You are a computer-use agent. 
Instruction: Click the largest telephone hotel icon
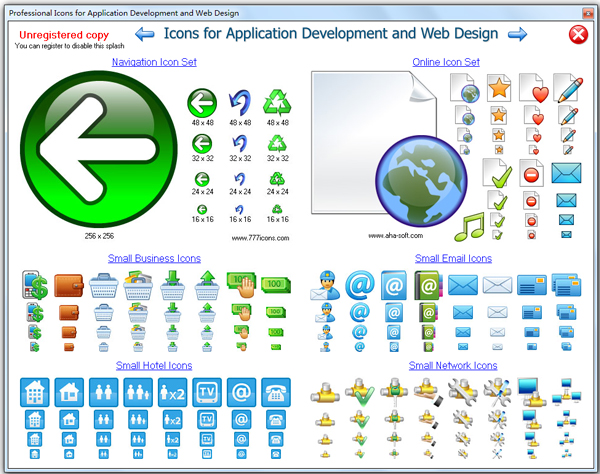pyautogui.click(x=276, y=393)
